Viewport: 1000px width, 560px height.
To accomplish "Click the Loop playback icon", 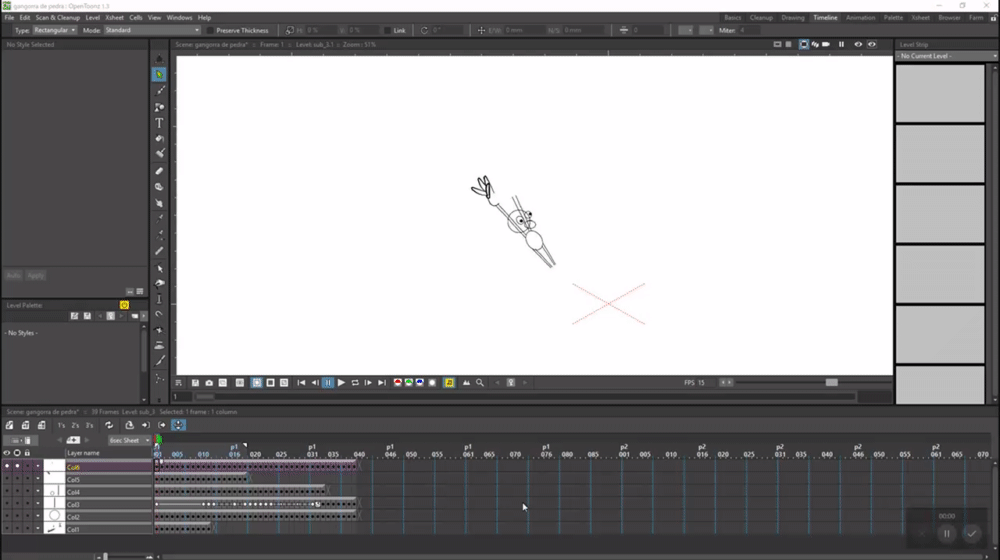I will point(355,383).
